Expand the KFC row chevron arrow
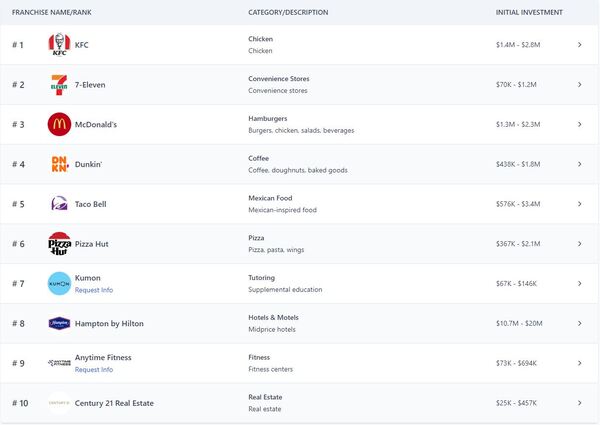 click(580, 45)
